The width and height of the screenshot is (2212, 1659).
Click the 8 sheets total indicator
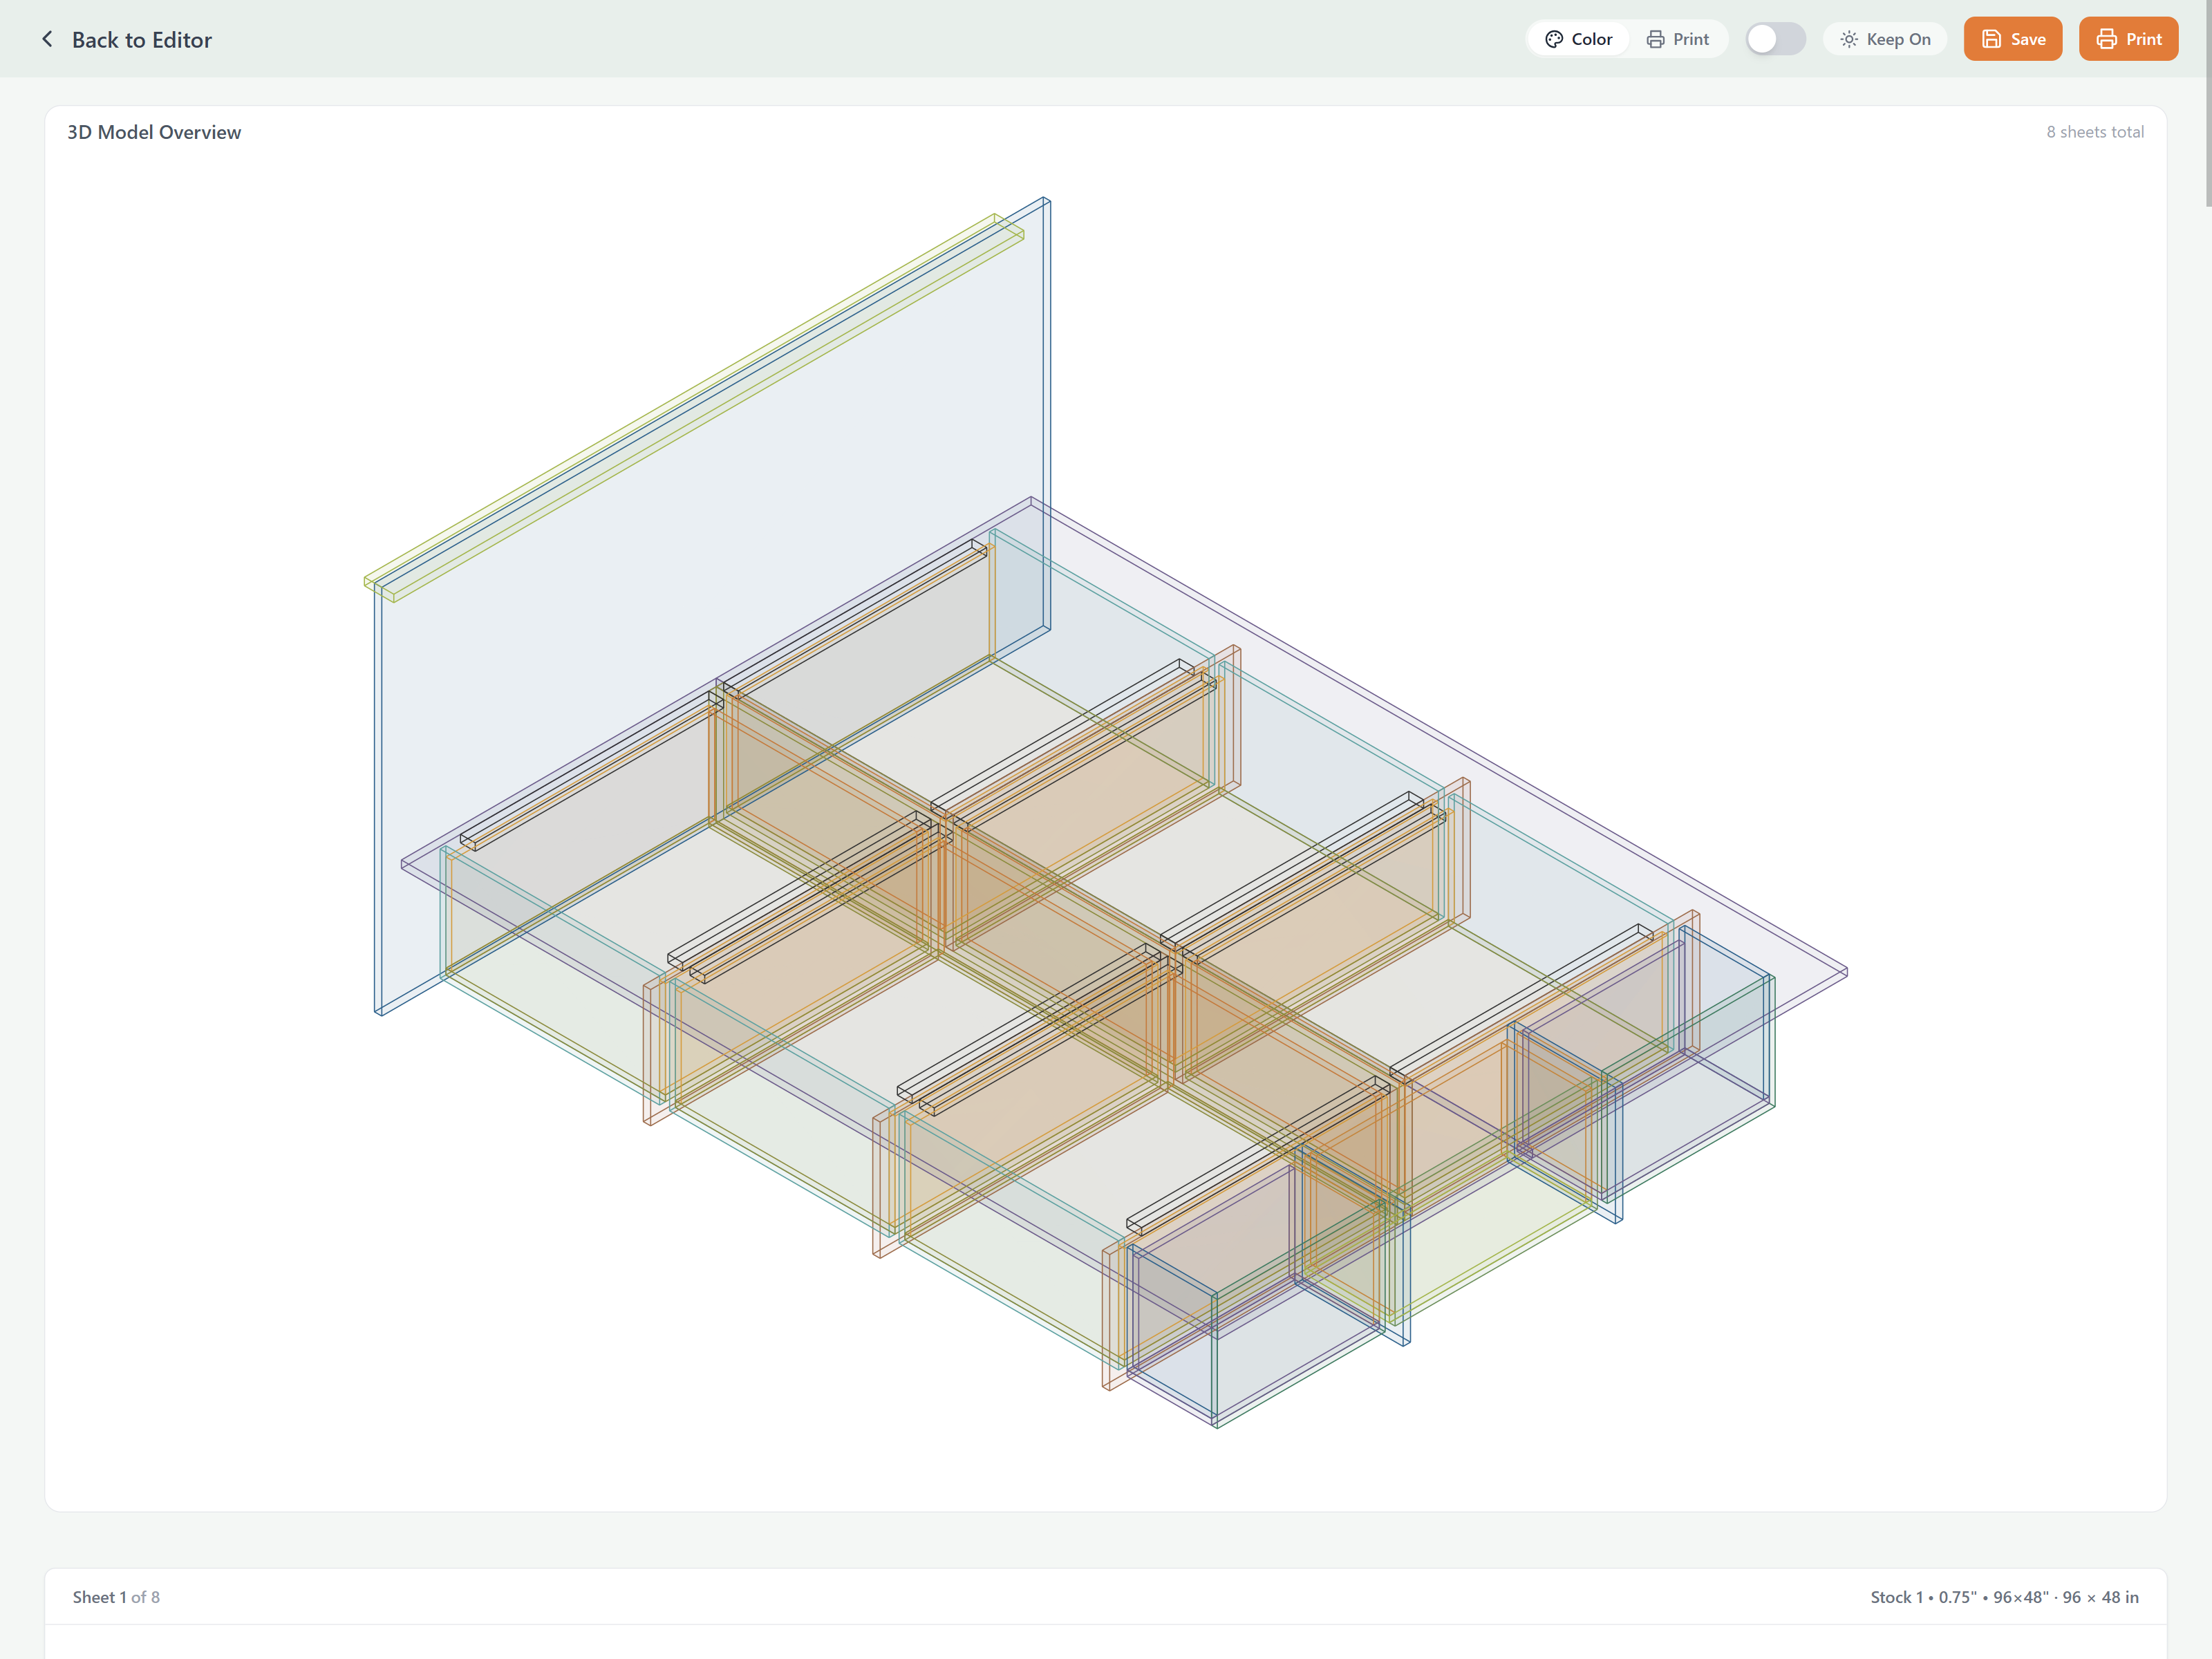2095,131
